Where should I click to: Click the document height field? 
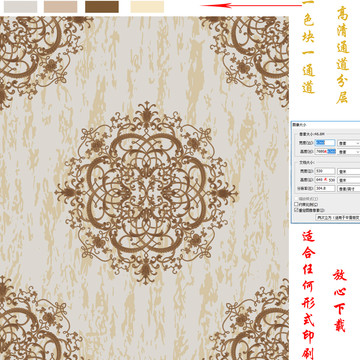pyautogui.click(x=325, y=180)
